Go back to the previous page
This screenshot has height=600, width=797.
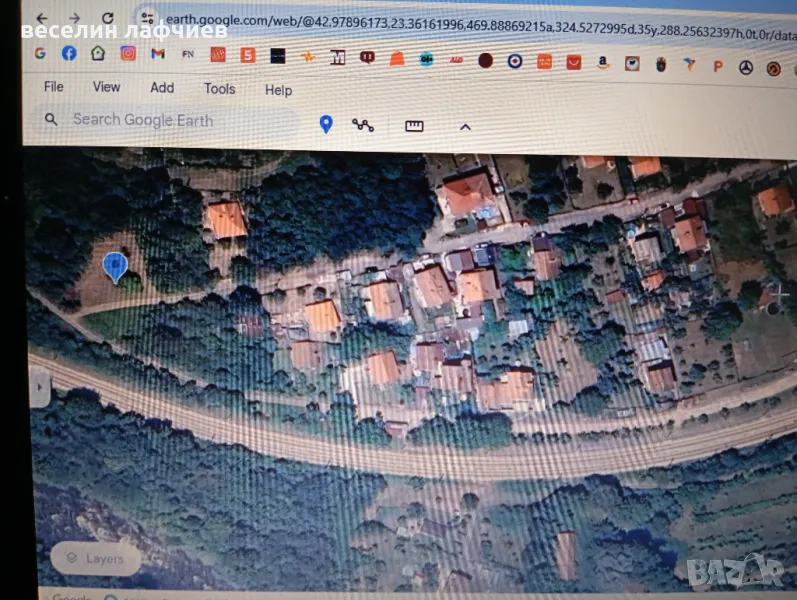(x=41, y=19)
